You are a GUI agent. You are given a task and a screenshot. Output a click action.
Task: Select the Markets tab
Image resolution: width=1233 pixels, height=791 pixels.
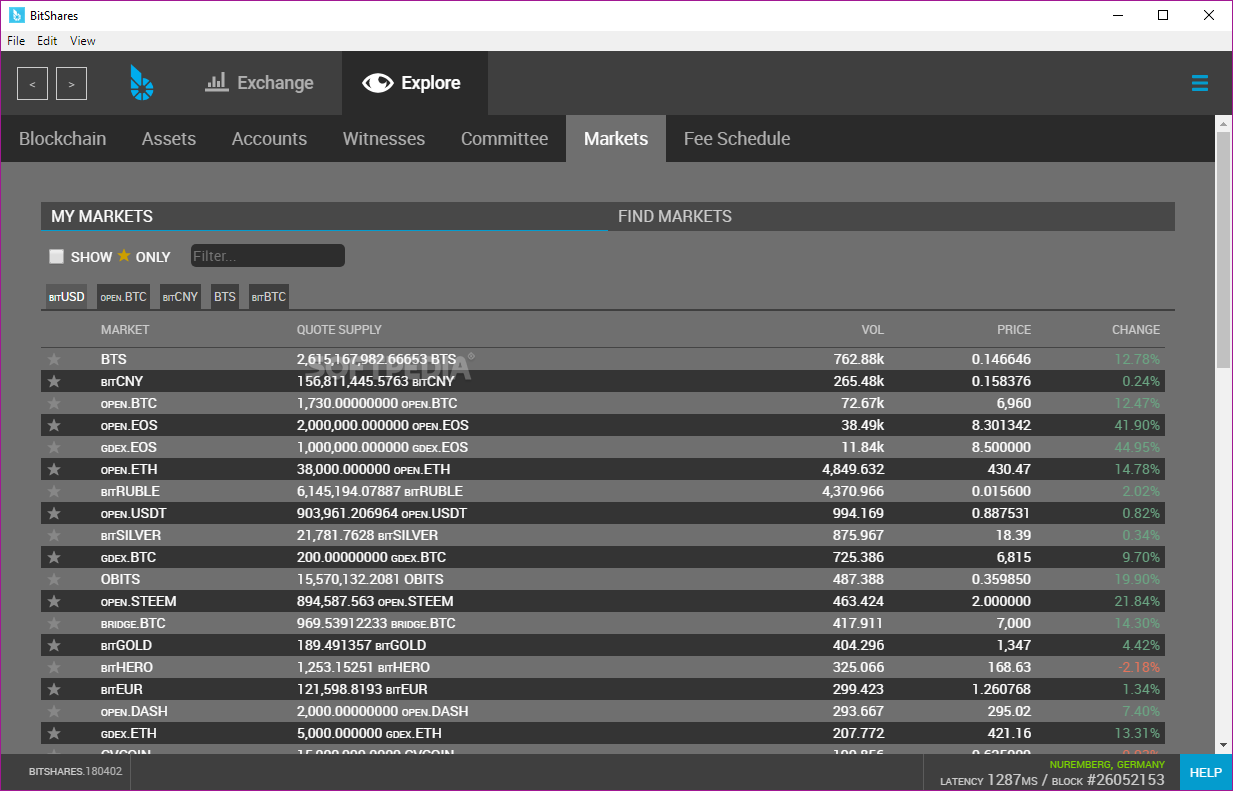(x=616, y=139)
